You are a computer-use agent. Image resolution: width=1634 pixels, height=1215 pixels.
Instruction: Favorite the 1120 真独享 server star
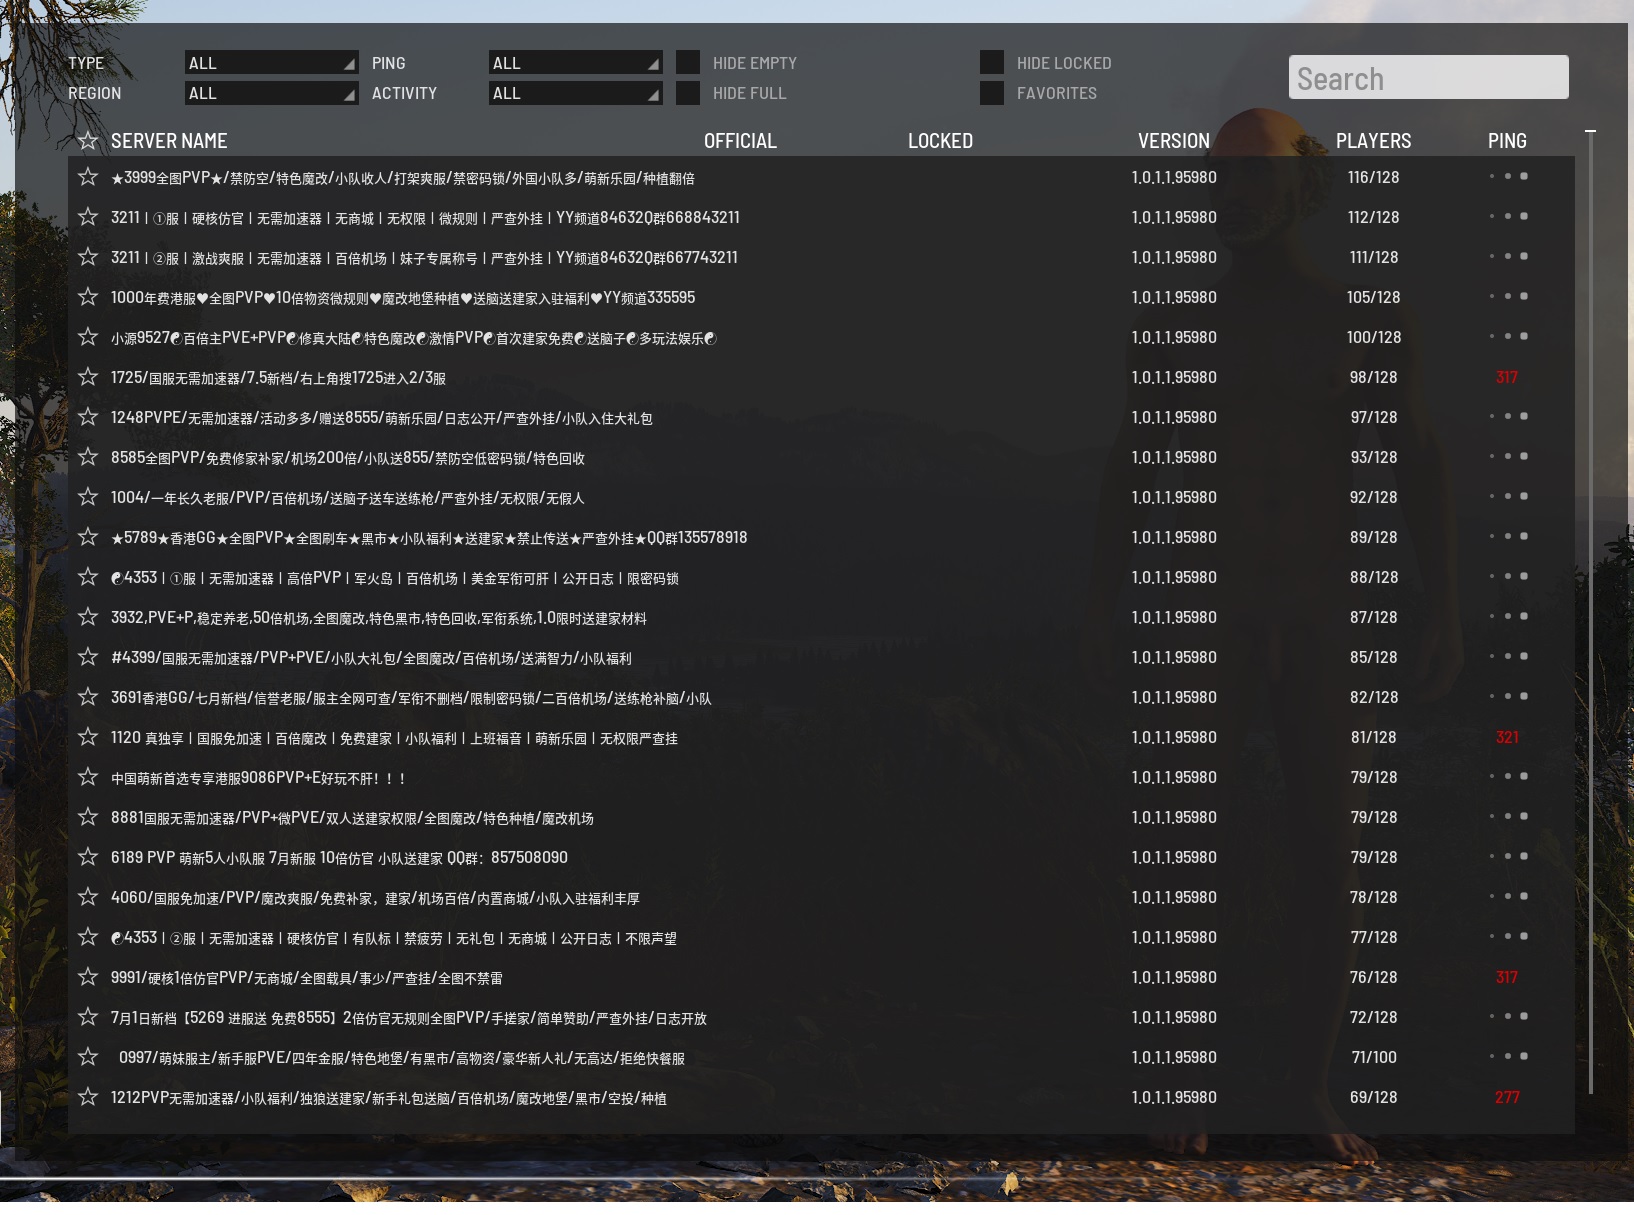[88, 737]
